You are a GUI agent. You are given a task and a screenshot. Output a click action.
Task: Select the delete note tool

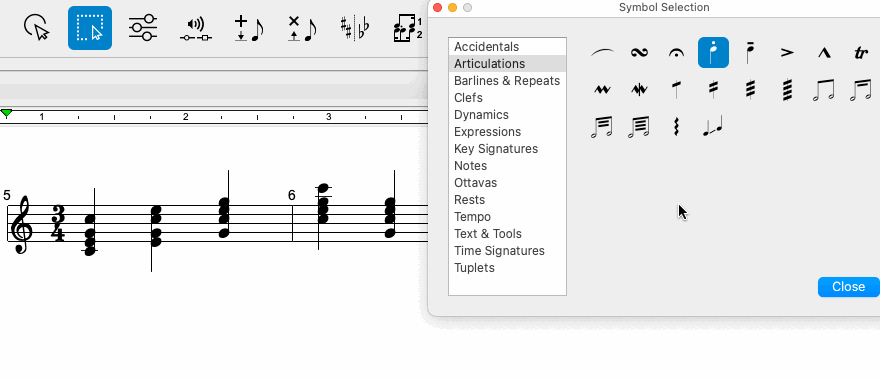pos(301,28)
